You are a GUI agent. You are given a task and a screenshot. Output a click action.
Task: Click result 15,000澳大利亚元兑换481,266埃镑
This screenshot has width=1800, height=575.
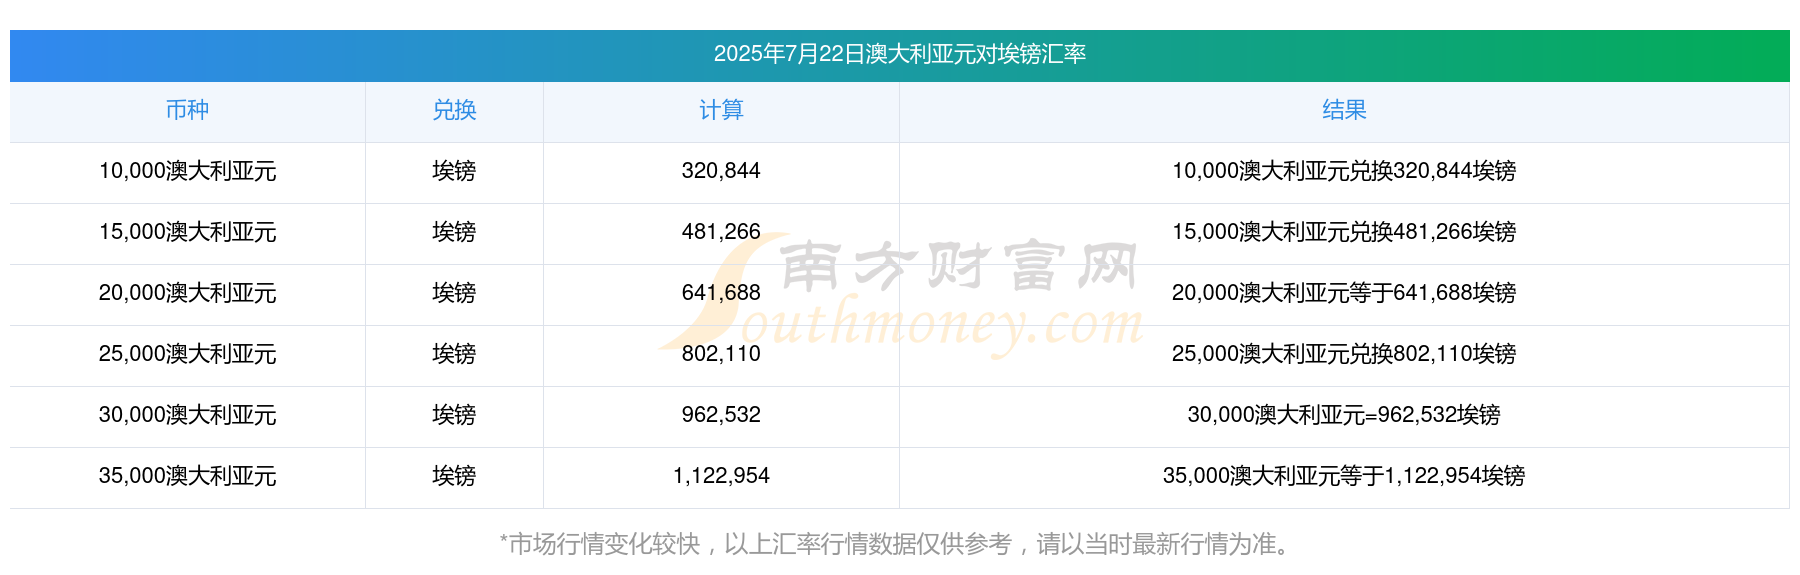(1344, 232)
